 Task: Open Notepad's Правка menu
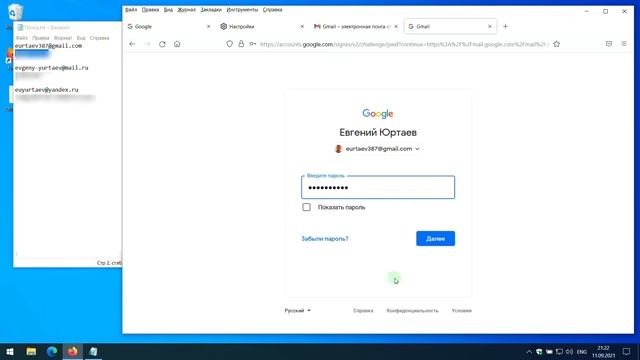[40, 38]
